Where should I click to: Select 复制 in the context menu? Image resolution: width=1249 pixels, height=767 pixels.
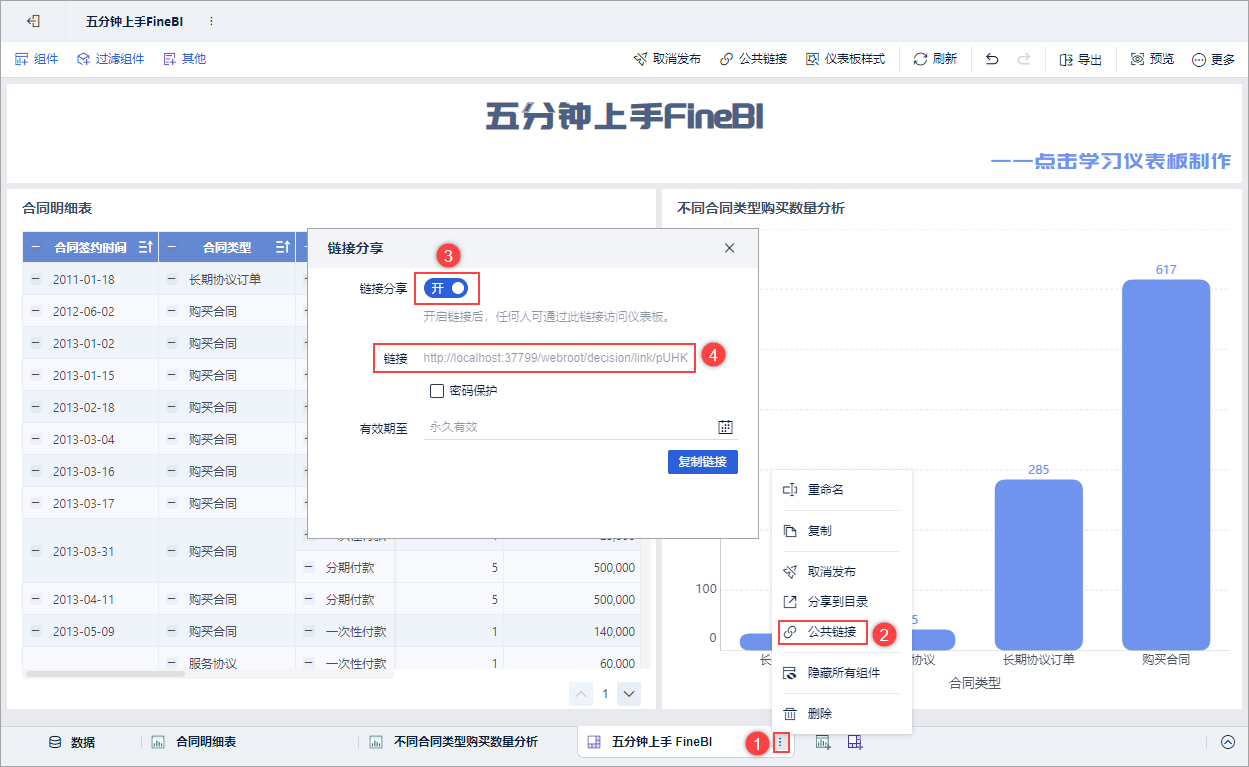(841, 531)
